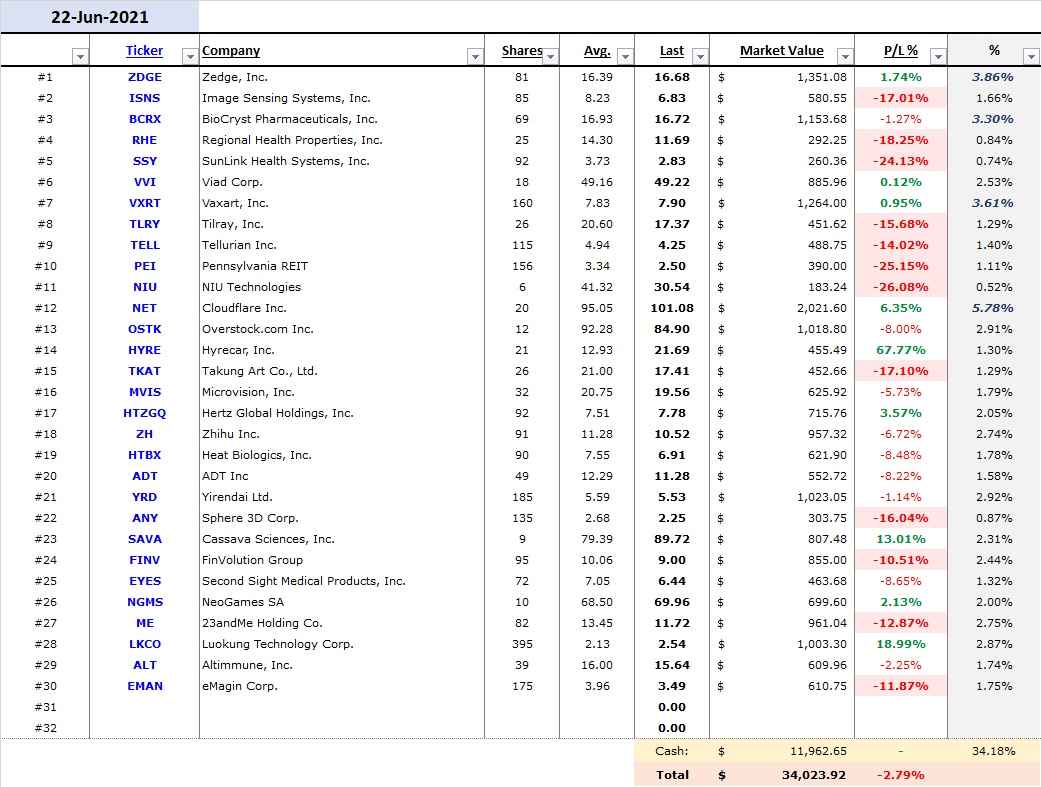Select the ZDGE ticker cell
The image size is (1041, 787).
point(145,77)
